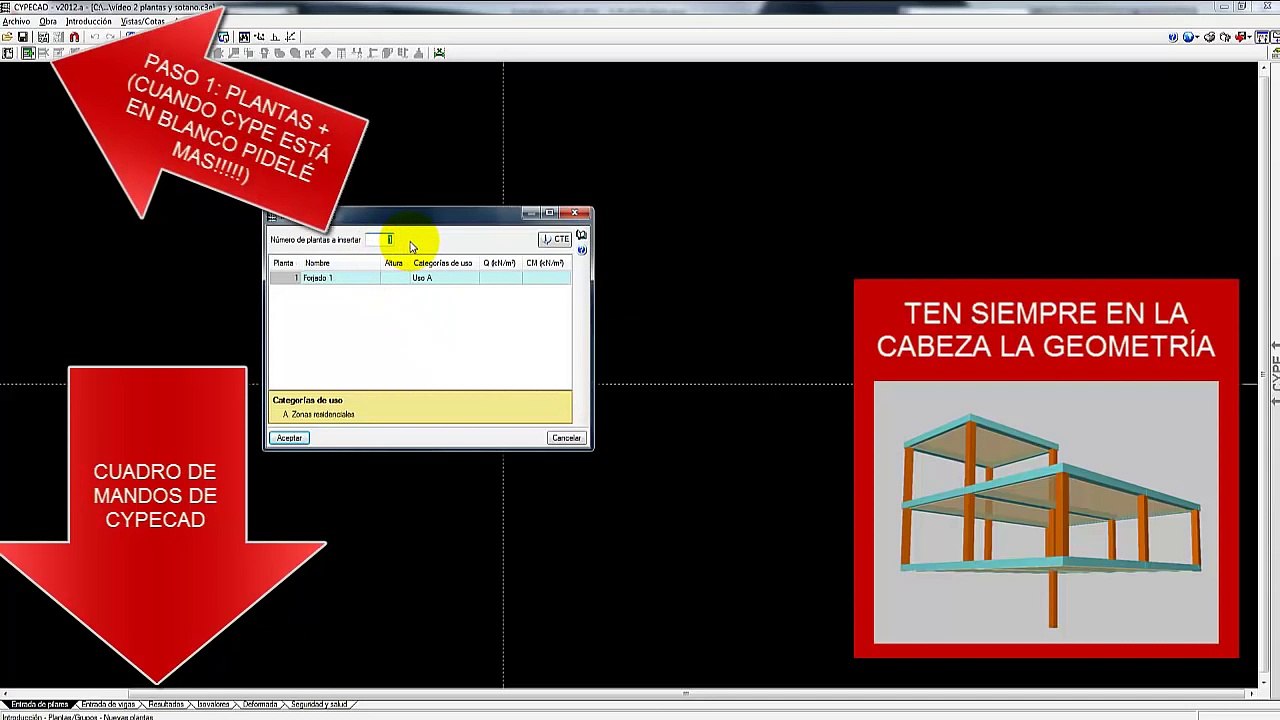
Task: Click the Q (kN/m²) column header
Action: 500,263
